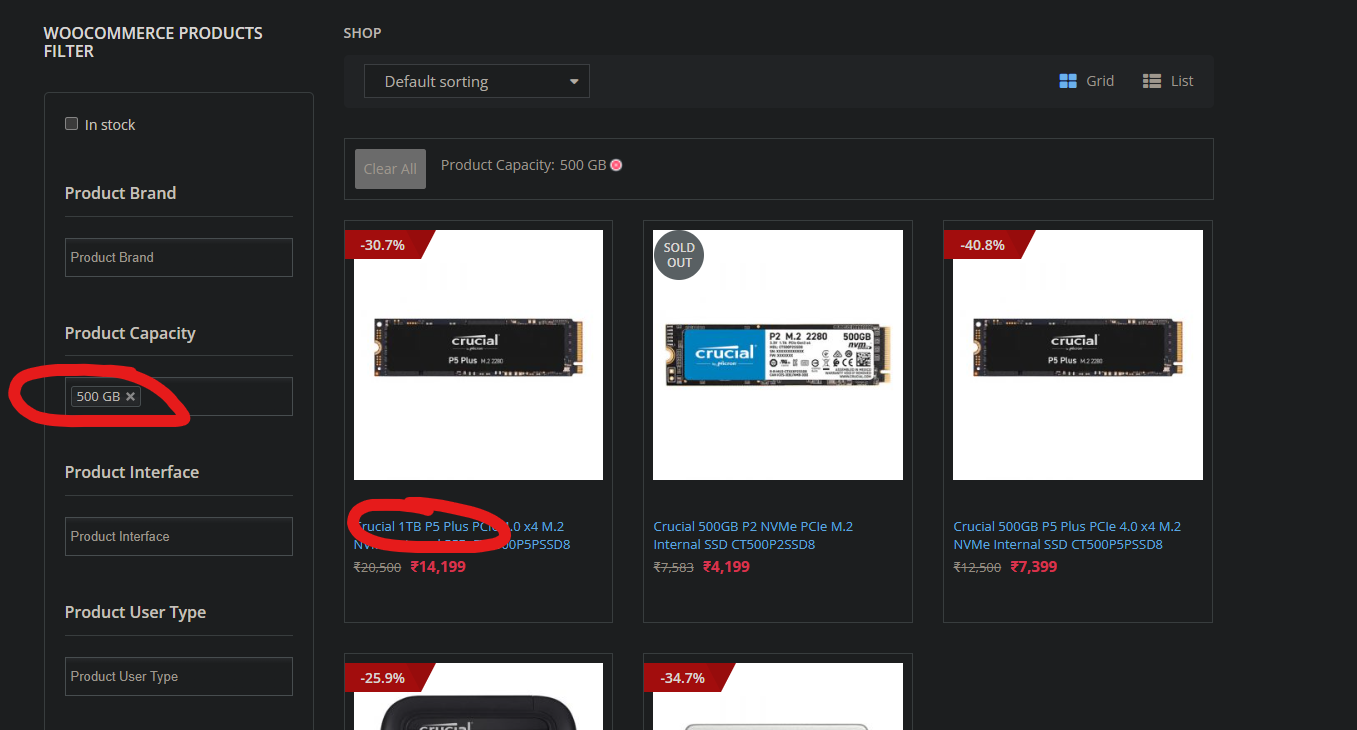Click the Product Brand heading
Screen dimensions: 1357x730
(120, 193)
